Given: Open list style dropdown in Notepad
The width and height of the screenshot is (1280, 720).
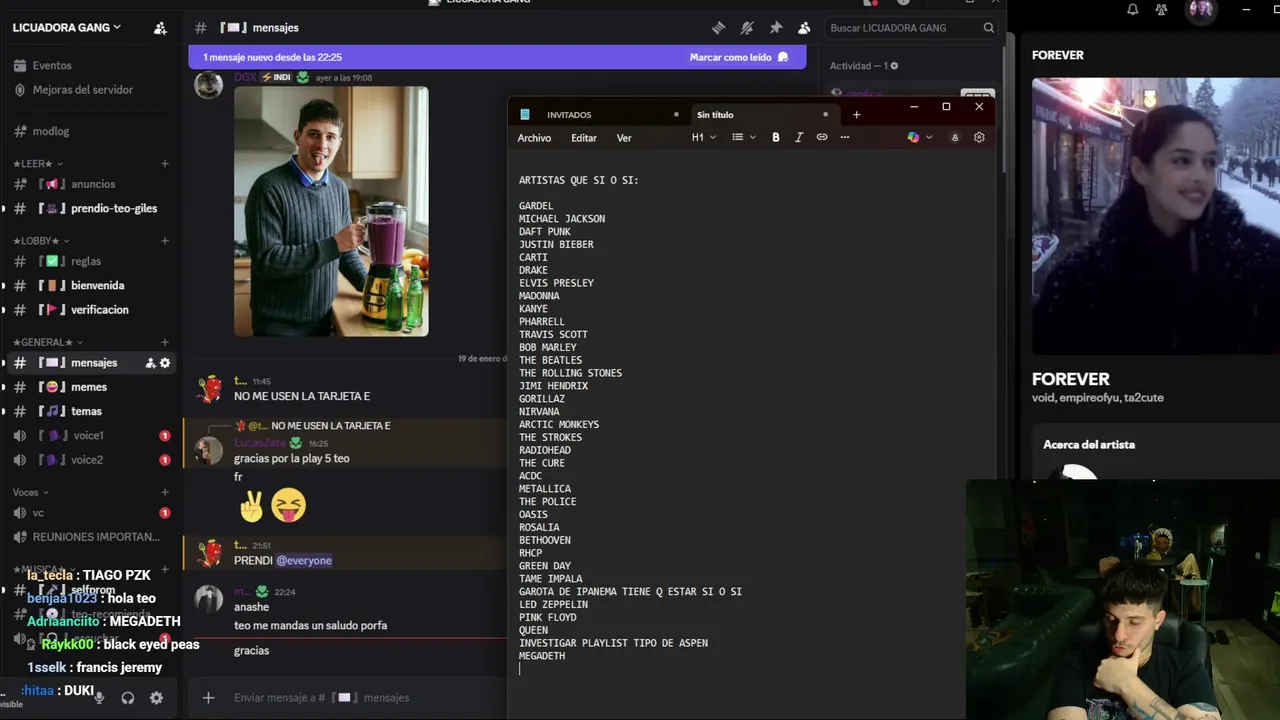Looking at the screenshot, I should (x=743, y=138).
